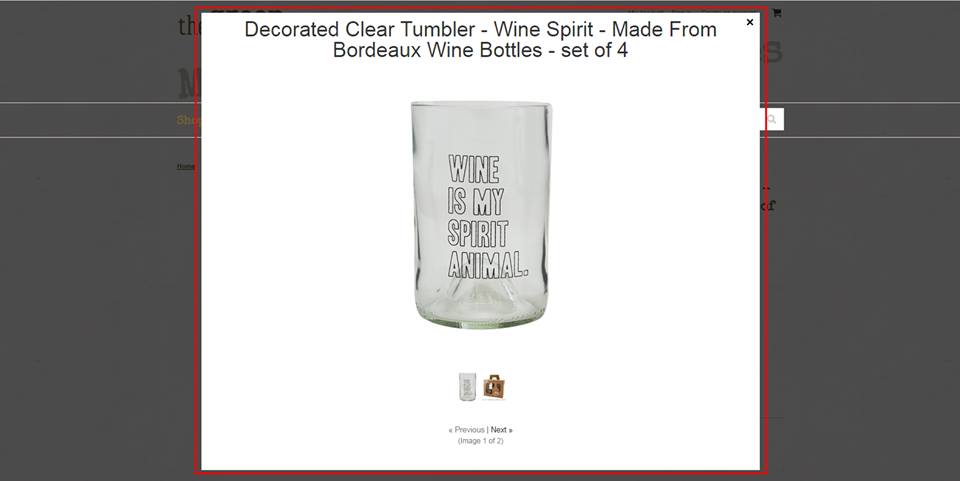Click the Image 1 of 2 caption

click(x=481, y=441)
